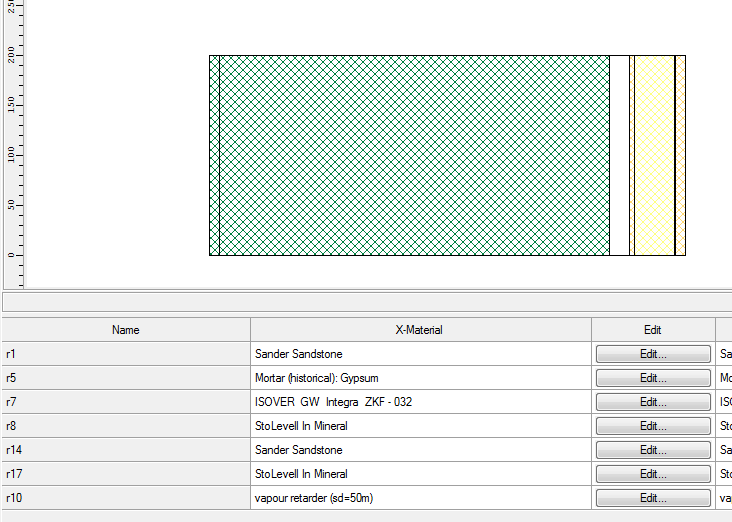Select the Mortar (historical): Gypsum cell

[420, 378]
